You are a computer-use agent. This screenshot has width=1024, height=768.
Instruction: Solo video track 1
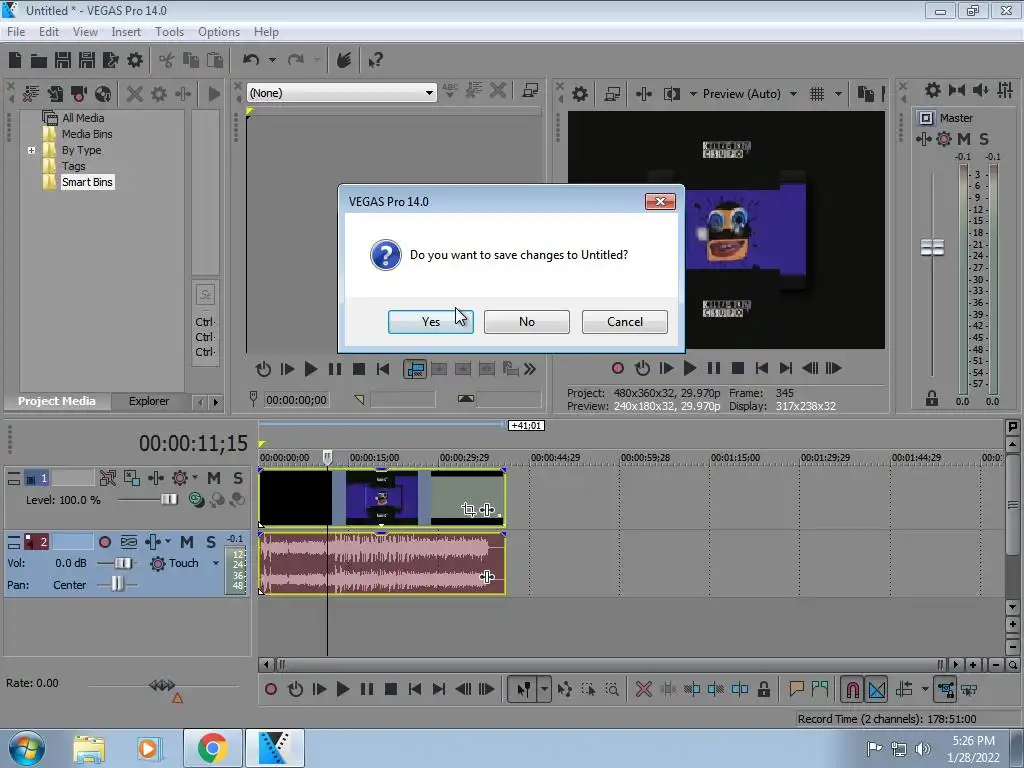238,478
